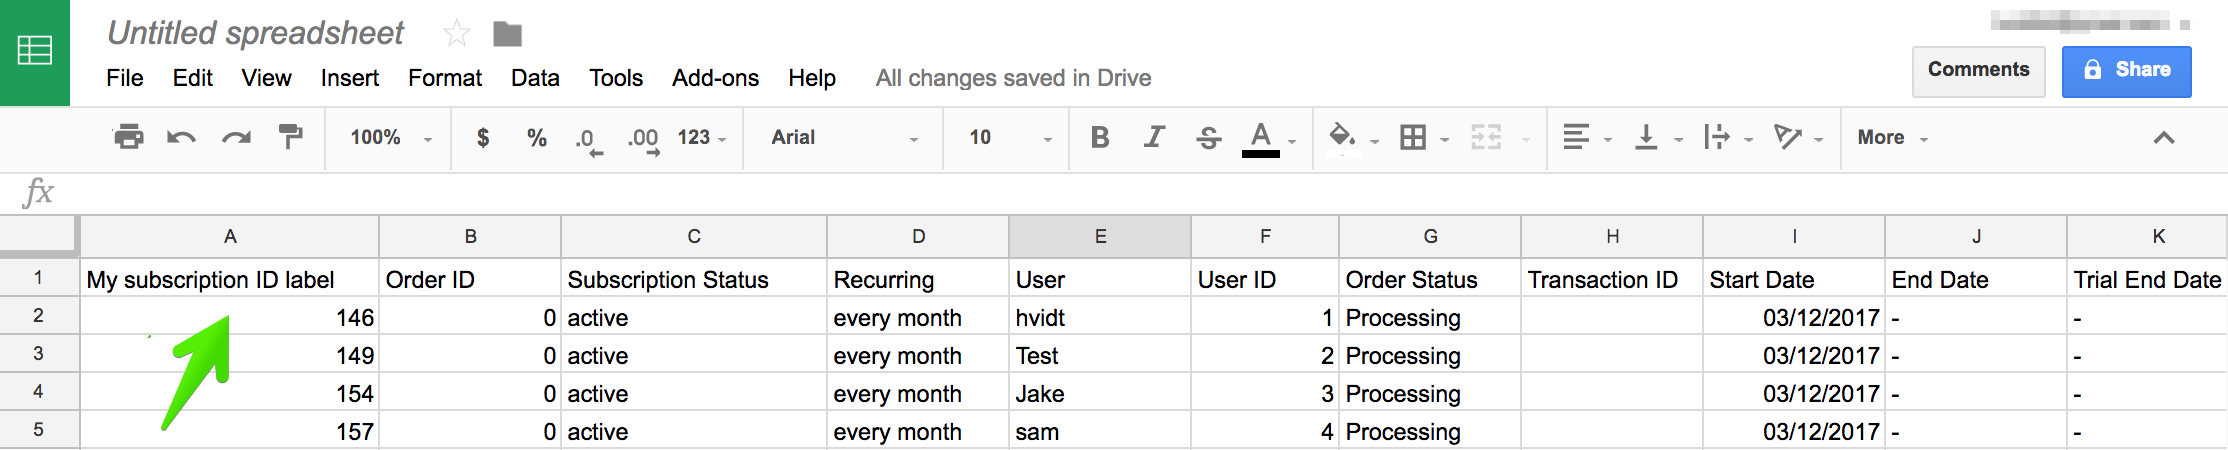
Task: Open the Tools menu
Action: click(616, 78)
